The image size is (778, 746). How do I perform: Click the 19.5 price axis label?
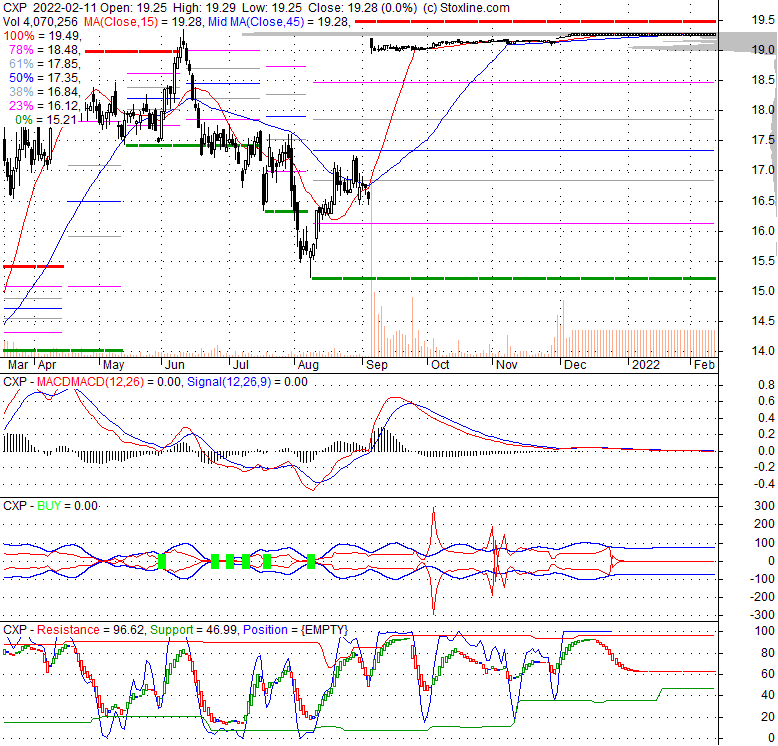[x=763, y=20]
